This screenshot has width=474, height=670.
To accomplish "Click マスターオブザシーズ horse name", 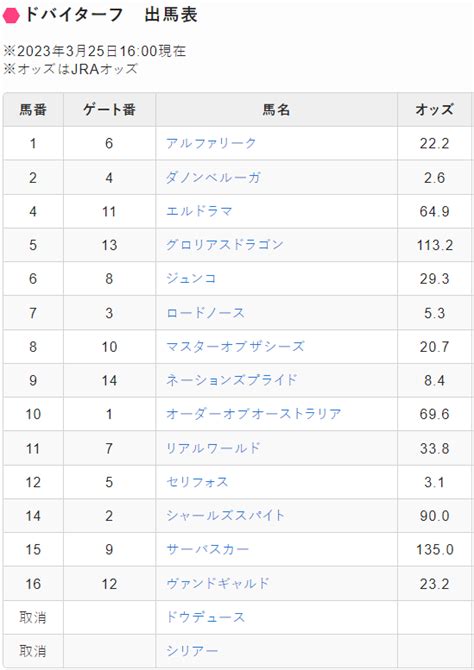I will click(235, 347).
